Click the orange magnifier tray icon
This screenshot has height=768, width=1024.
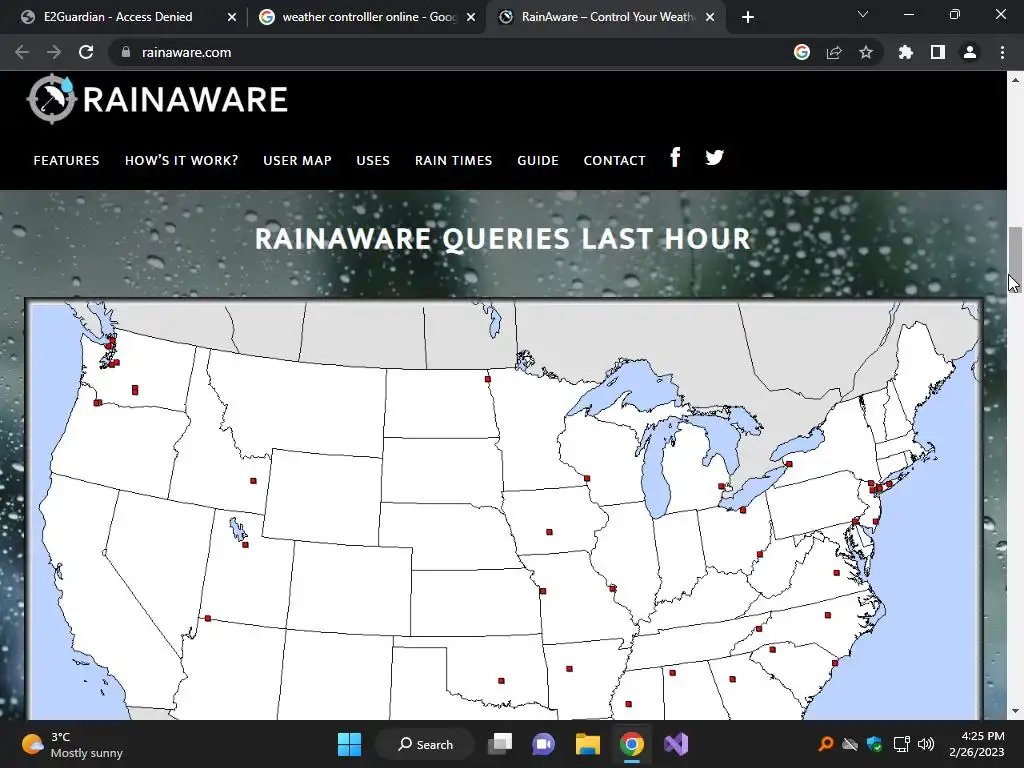pyautogui.click(x=825, y=744)
